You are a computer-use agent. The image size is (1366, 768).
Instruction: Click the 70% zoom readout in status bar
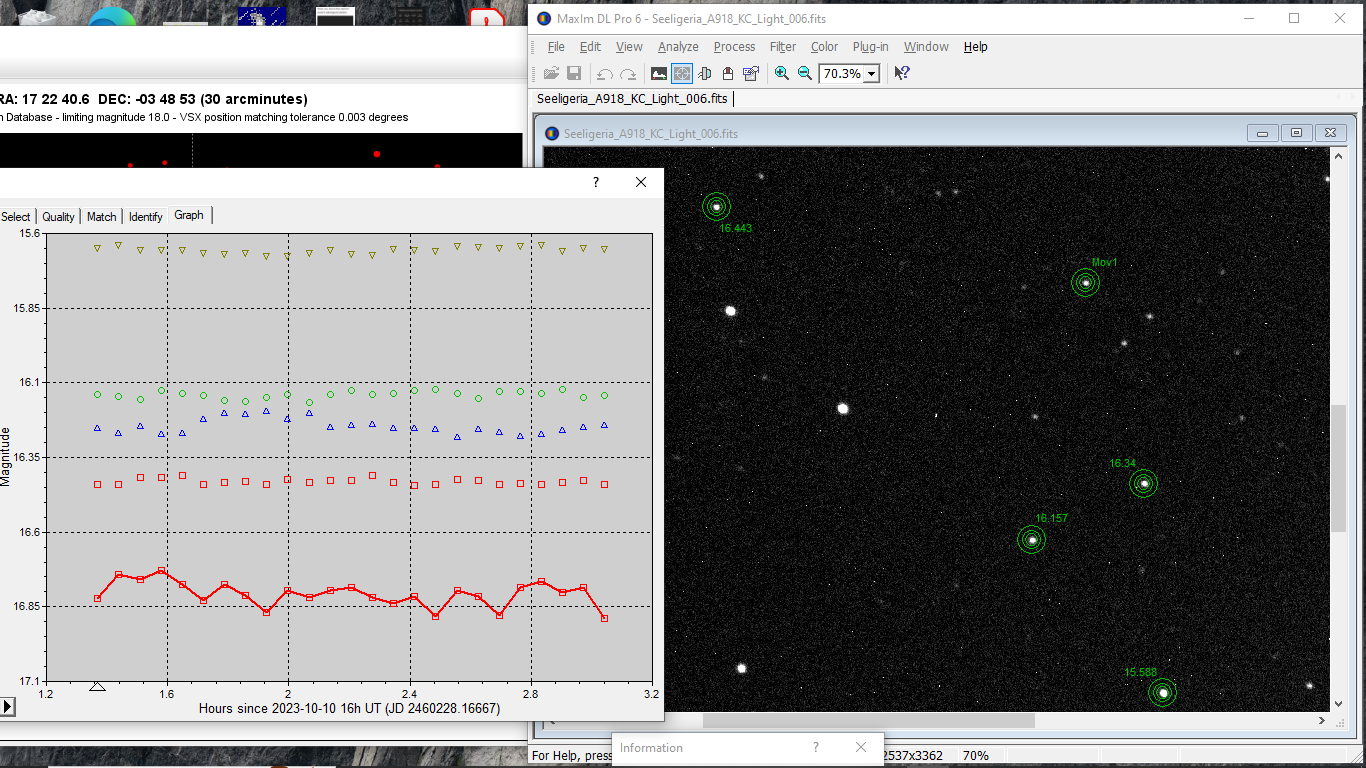976,755
